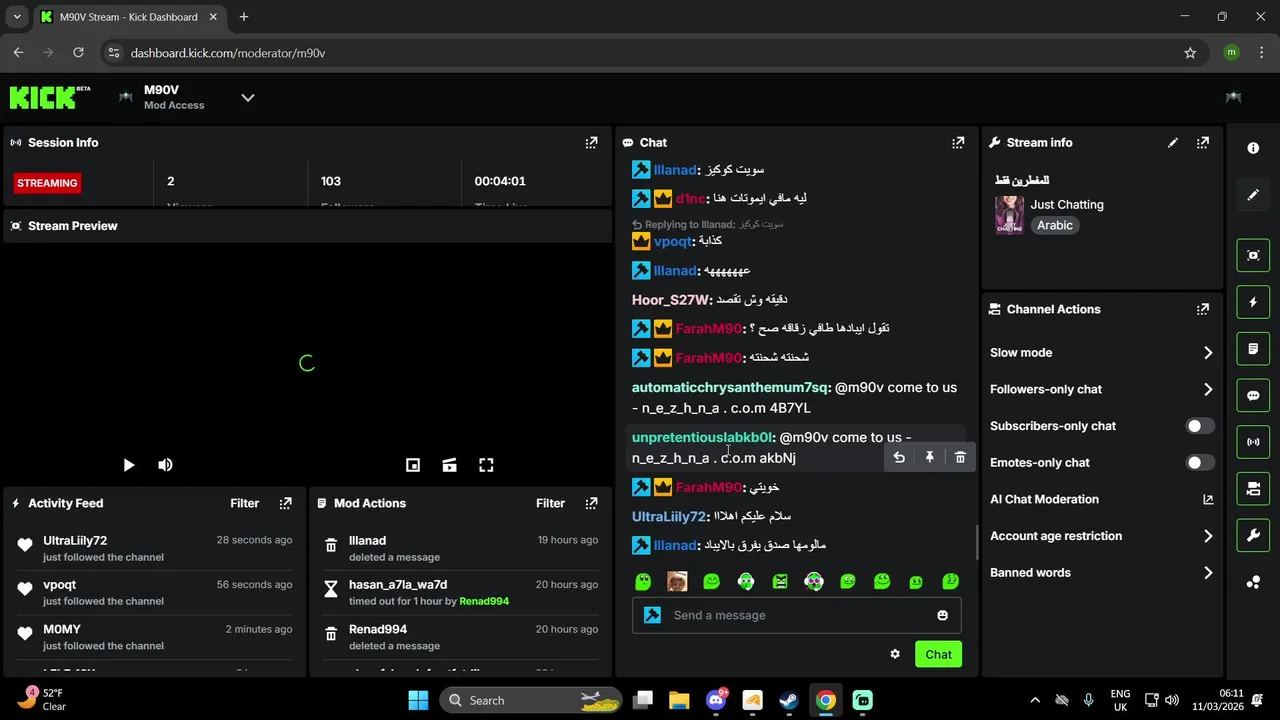Click the Send a message field

tap(797, 615)
